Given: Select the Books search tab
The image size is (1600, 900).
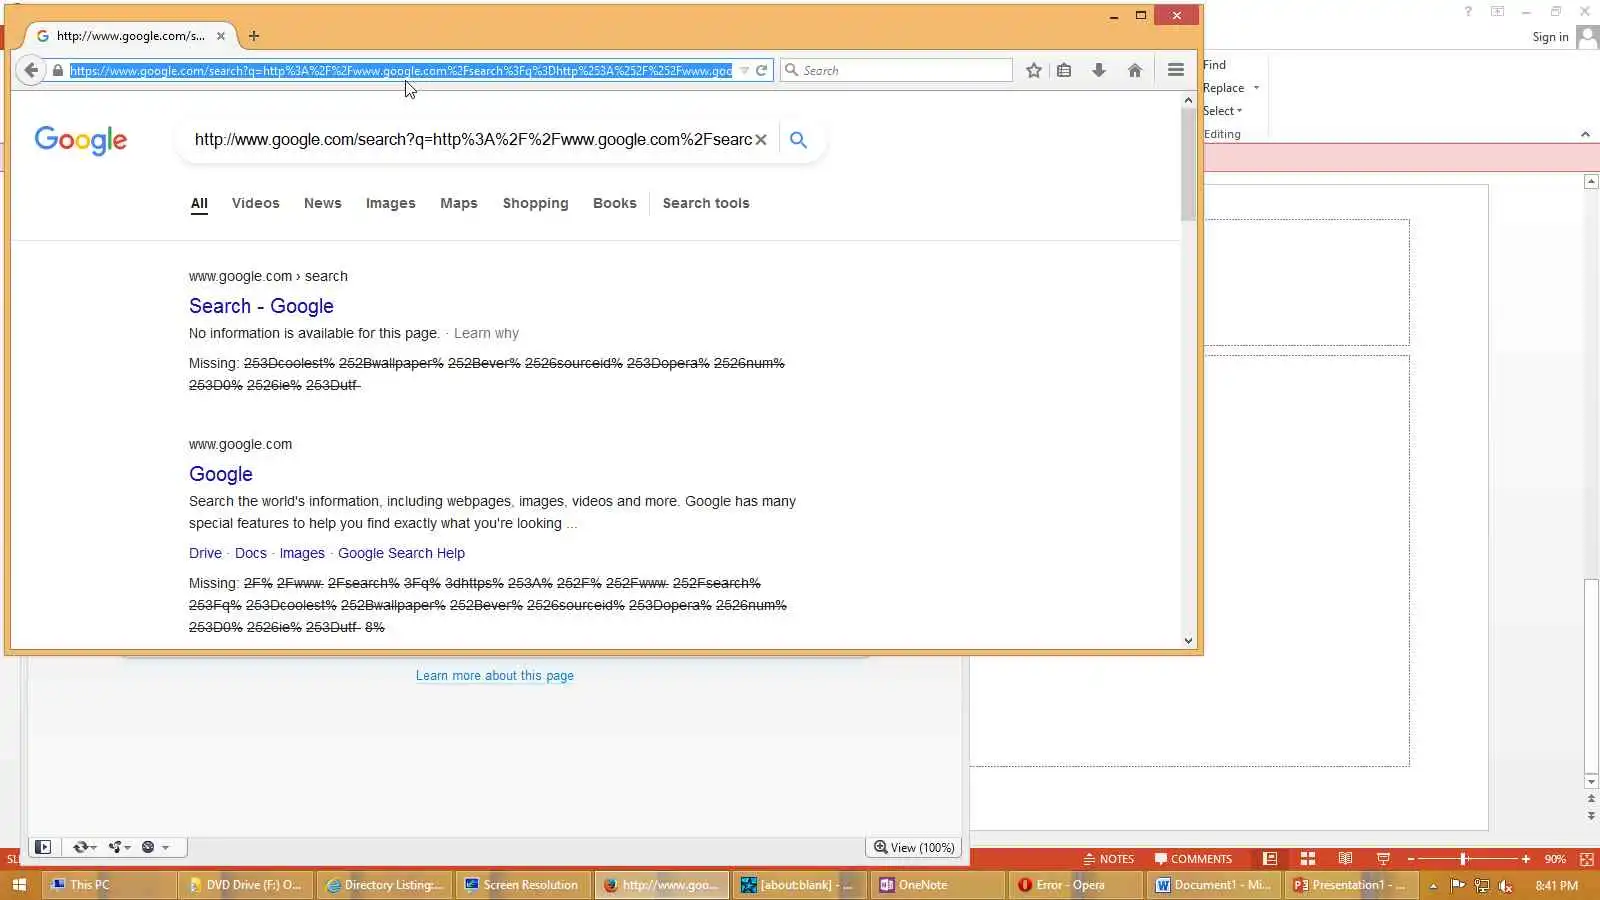Looking at the screenshot, I should point(615,203).
